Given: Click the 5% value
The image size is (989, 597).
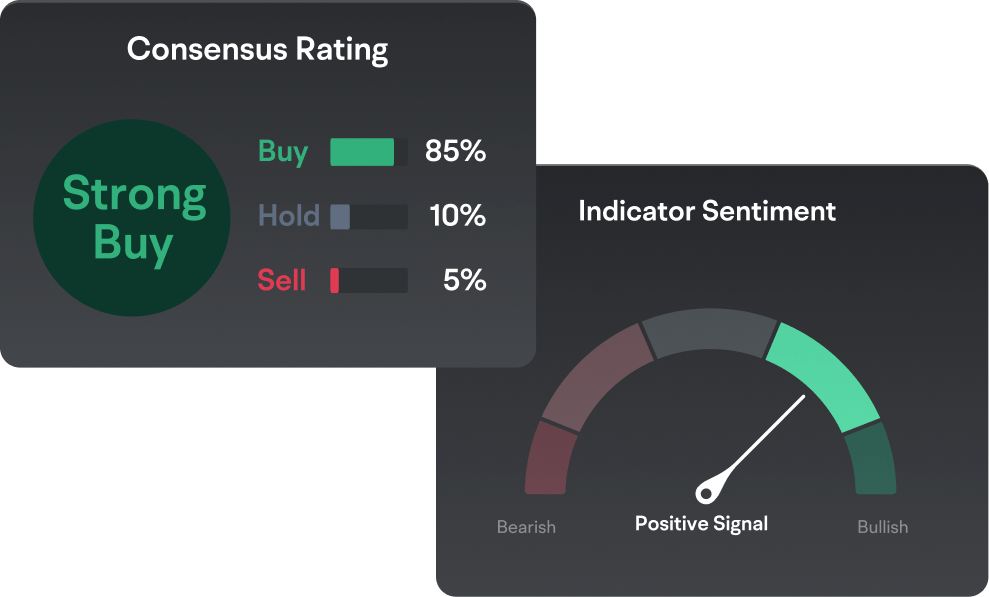Looking at the screenshot, I should click(x=464, y=281).
